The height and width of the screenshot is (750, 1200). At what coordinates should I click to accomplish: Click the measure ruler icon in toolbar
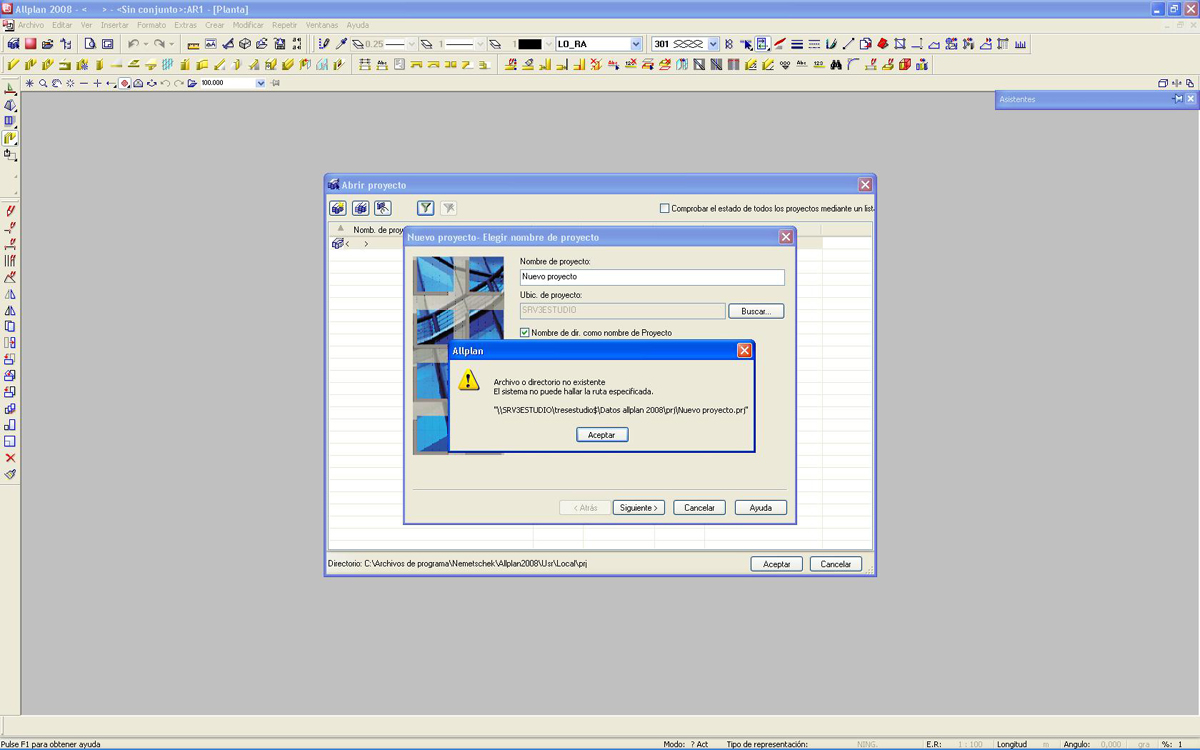193,44
